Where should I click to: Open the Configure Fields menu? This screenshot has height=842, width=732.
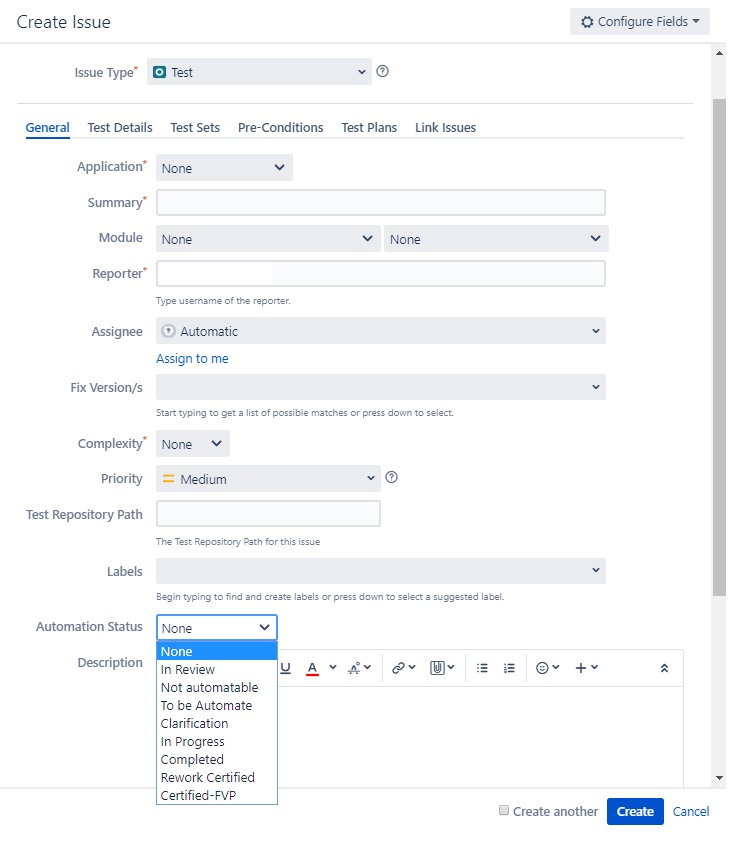639,21
